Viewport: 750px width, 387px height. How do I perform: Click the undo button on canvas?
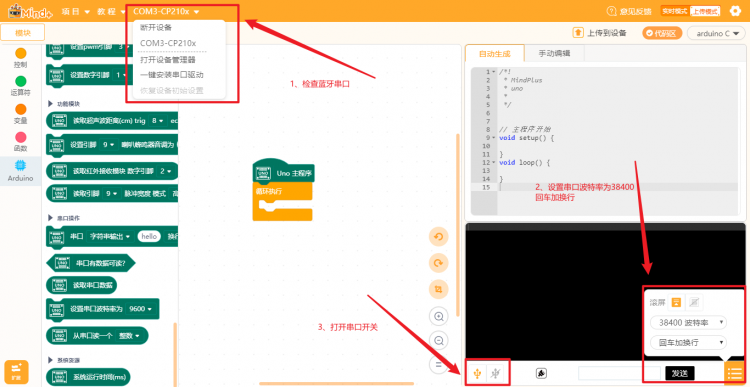(438, 237)
